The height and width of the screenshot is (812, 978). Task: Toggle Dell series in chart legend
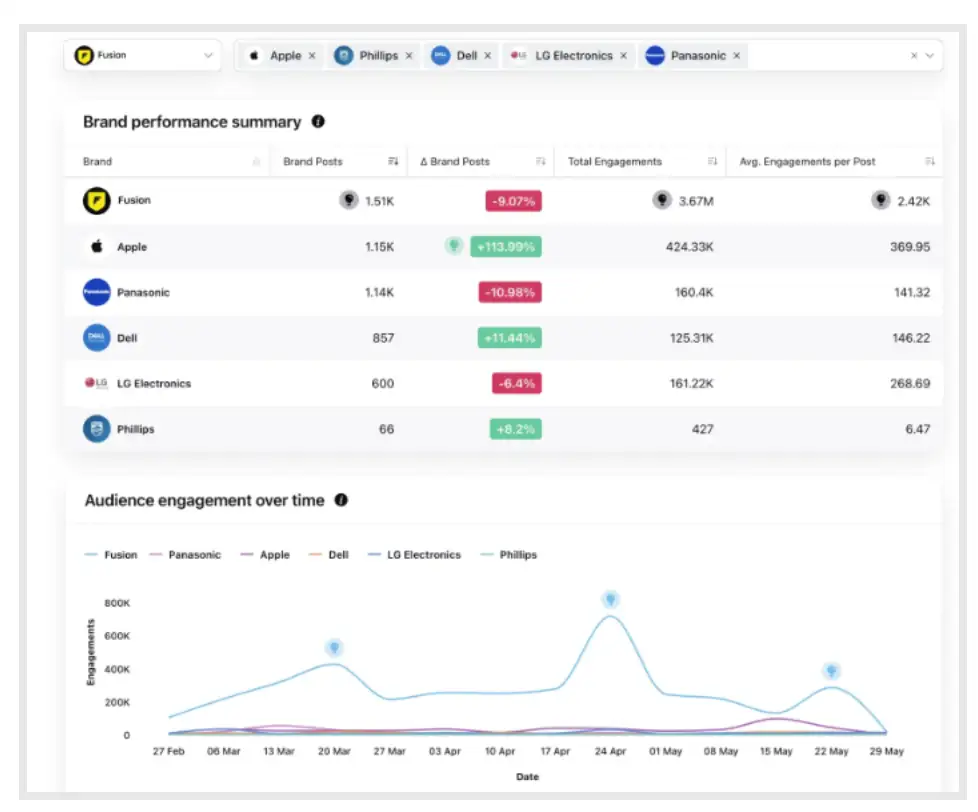pyautogui.click(x=329, y=554)
